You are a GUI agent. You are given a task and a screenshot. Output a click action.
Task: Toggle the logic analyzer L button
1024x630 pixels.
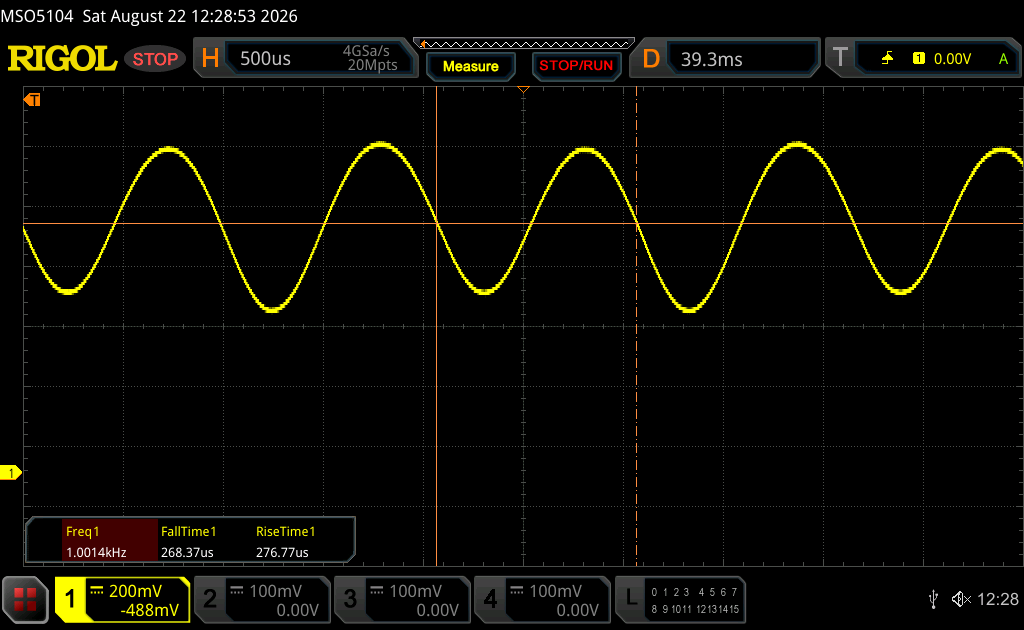coord(631,597)
